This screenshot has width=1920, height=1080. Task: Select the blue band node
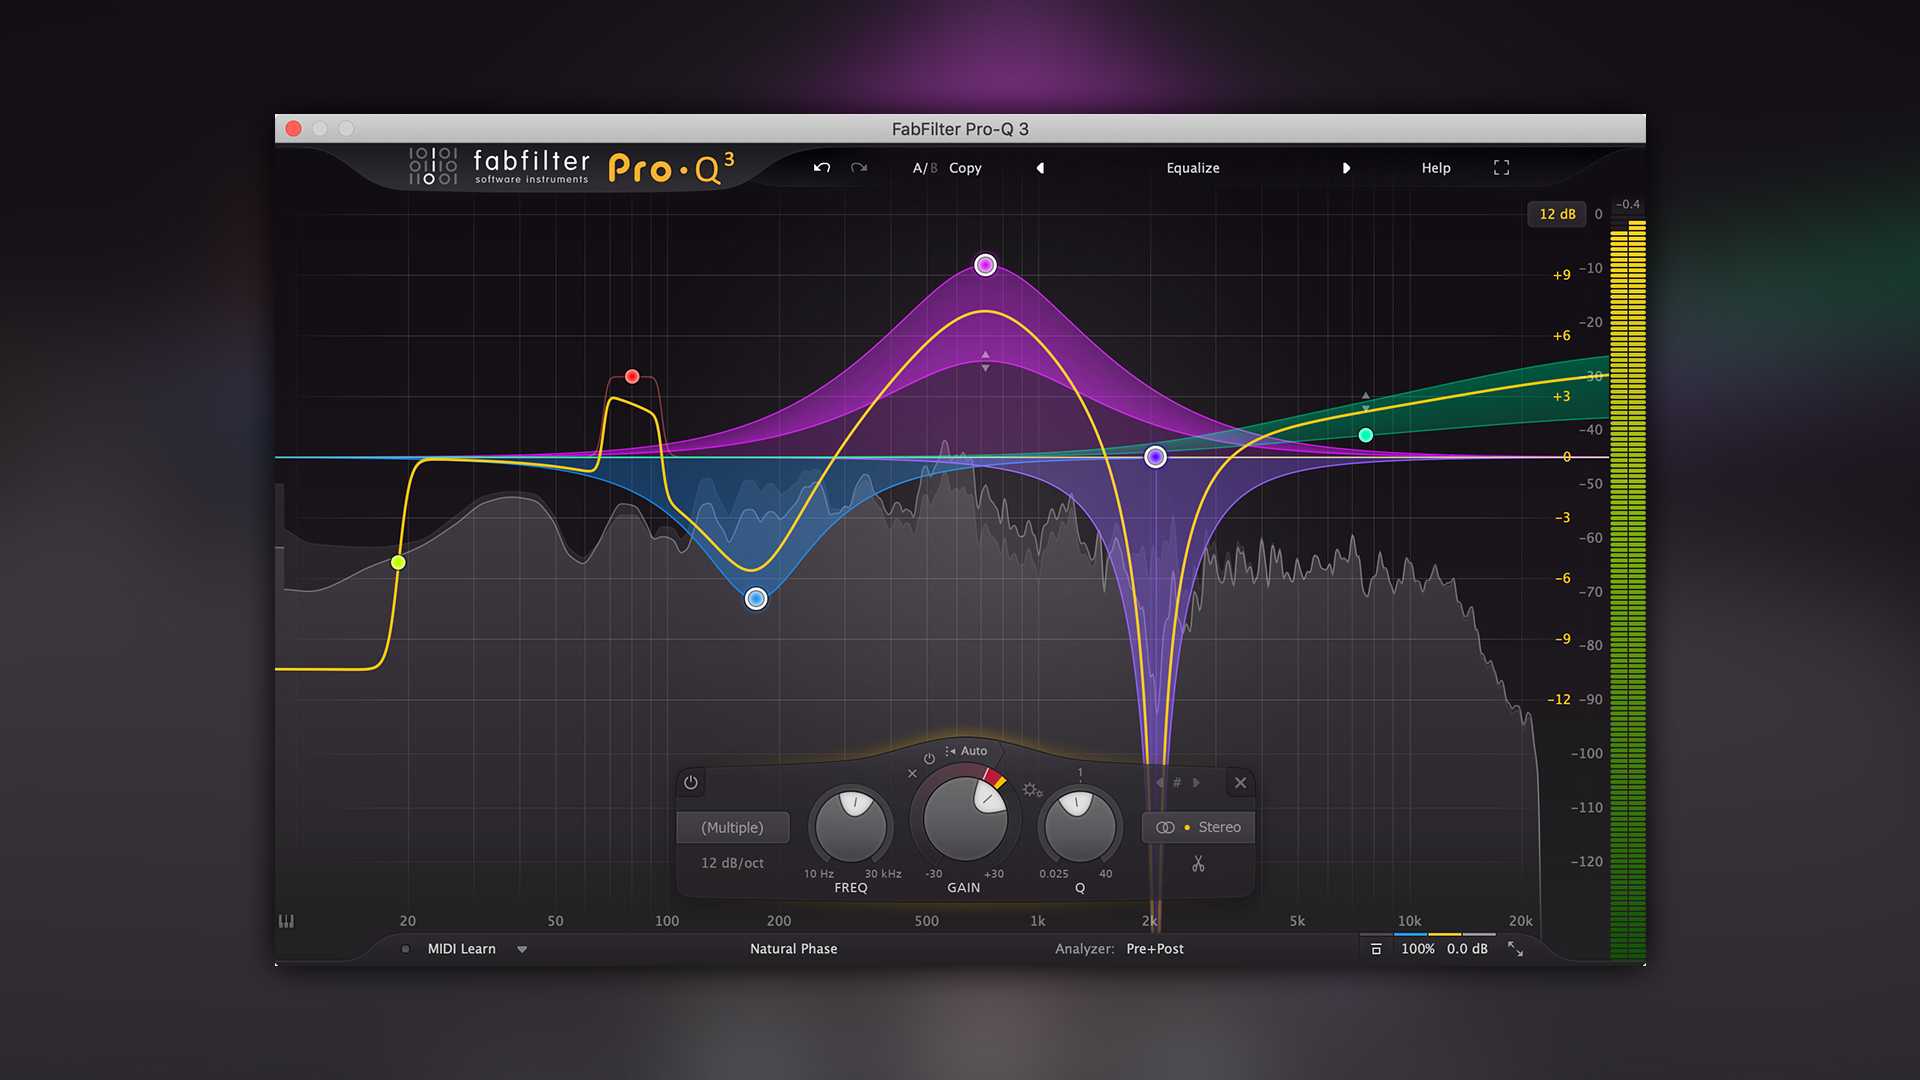pos(756,599)
